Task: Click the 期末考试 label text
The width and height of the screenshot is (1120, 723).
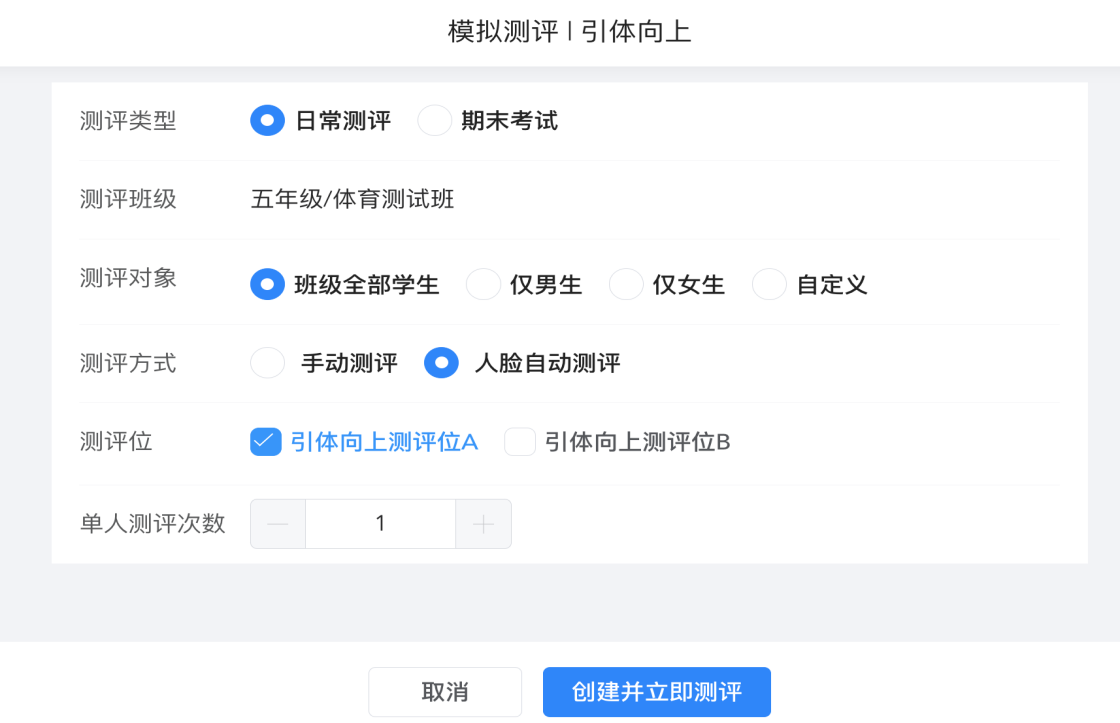Action: [509, 121]
